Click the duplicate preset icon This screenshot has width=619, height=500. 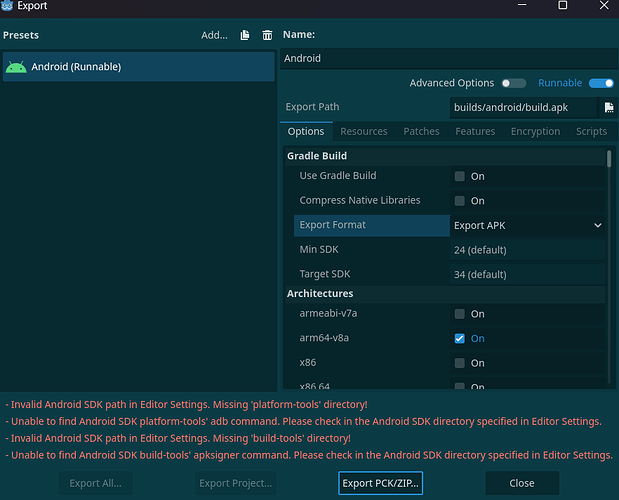tap(245, 35)
